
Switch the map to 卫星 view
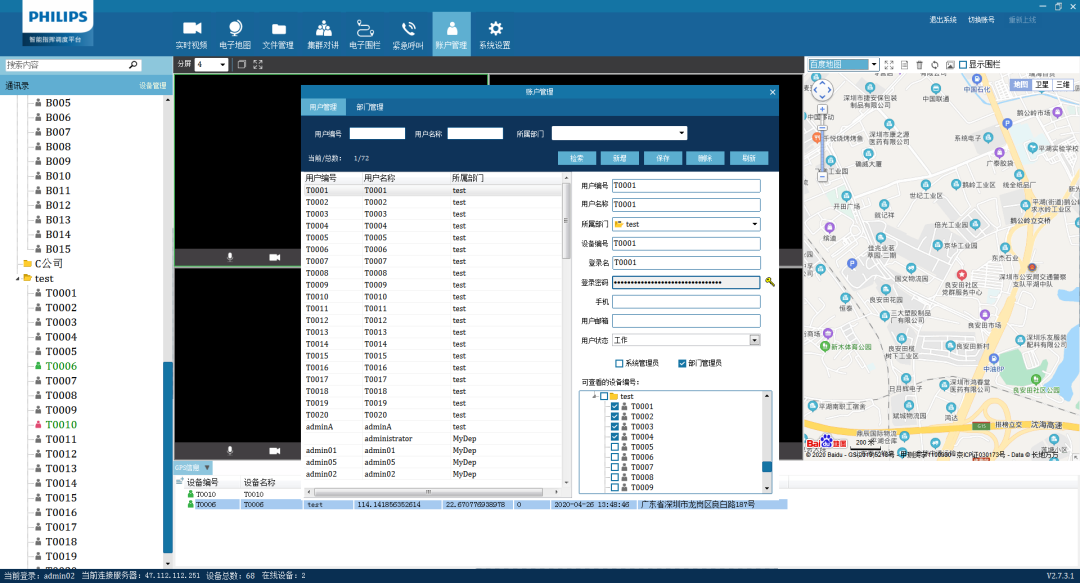pos(1042,85)
